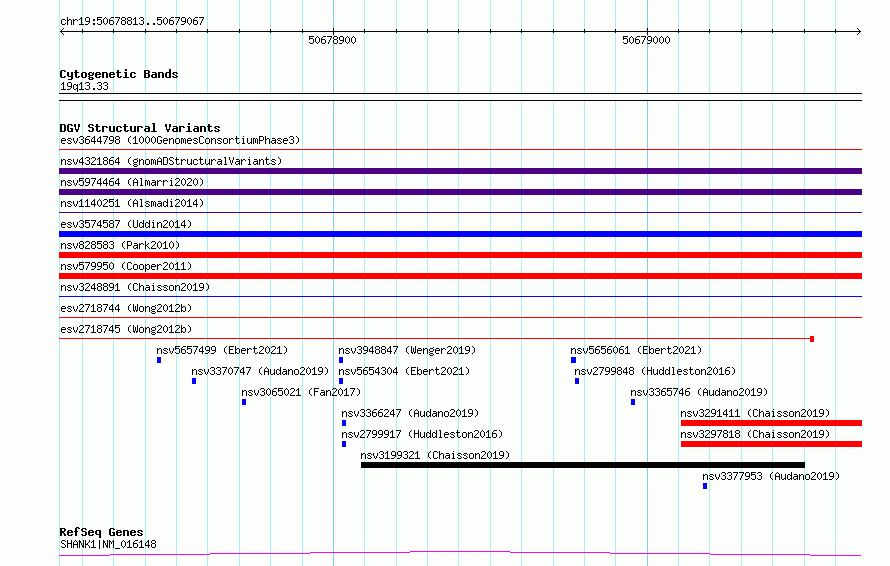Viewport: 890px width, 566px height.
Task: Select the blue marker under nsv5654304
Action: click(341, 381)
